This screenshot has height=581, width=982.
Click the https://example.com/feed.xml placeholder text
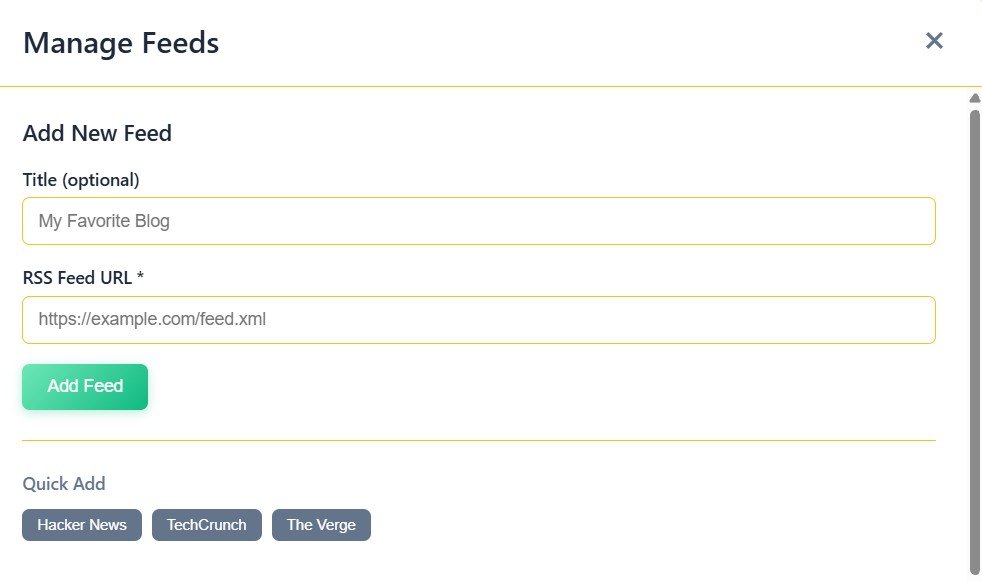tap(152, 320)
